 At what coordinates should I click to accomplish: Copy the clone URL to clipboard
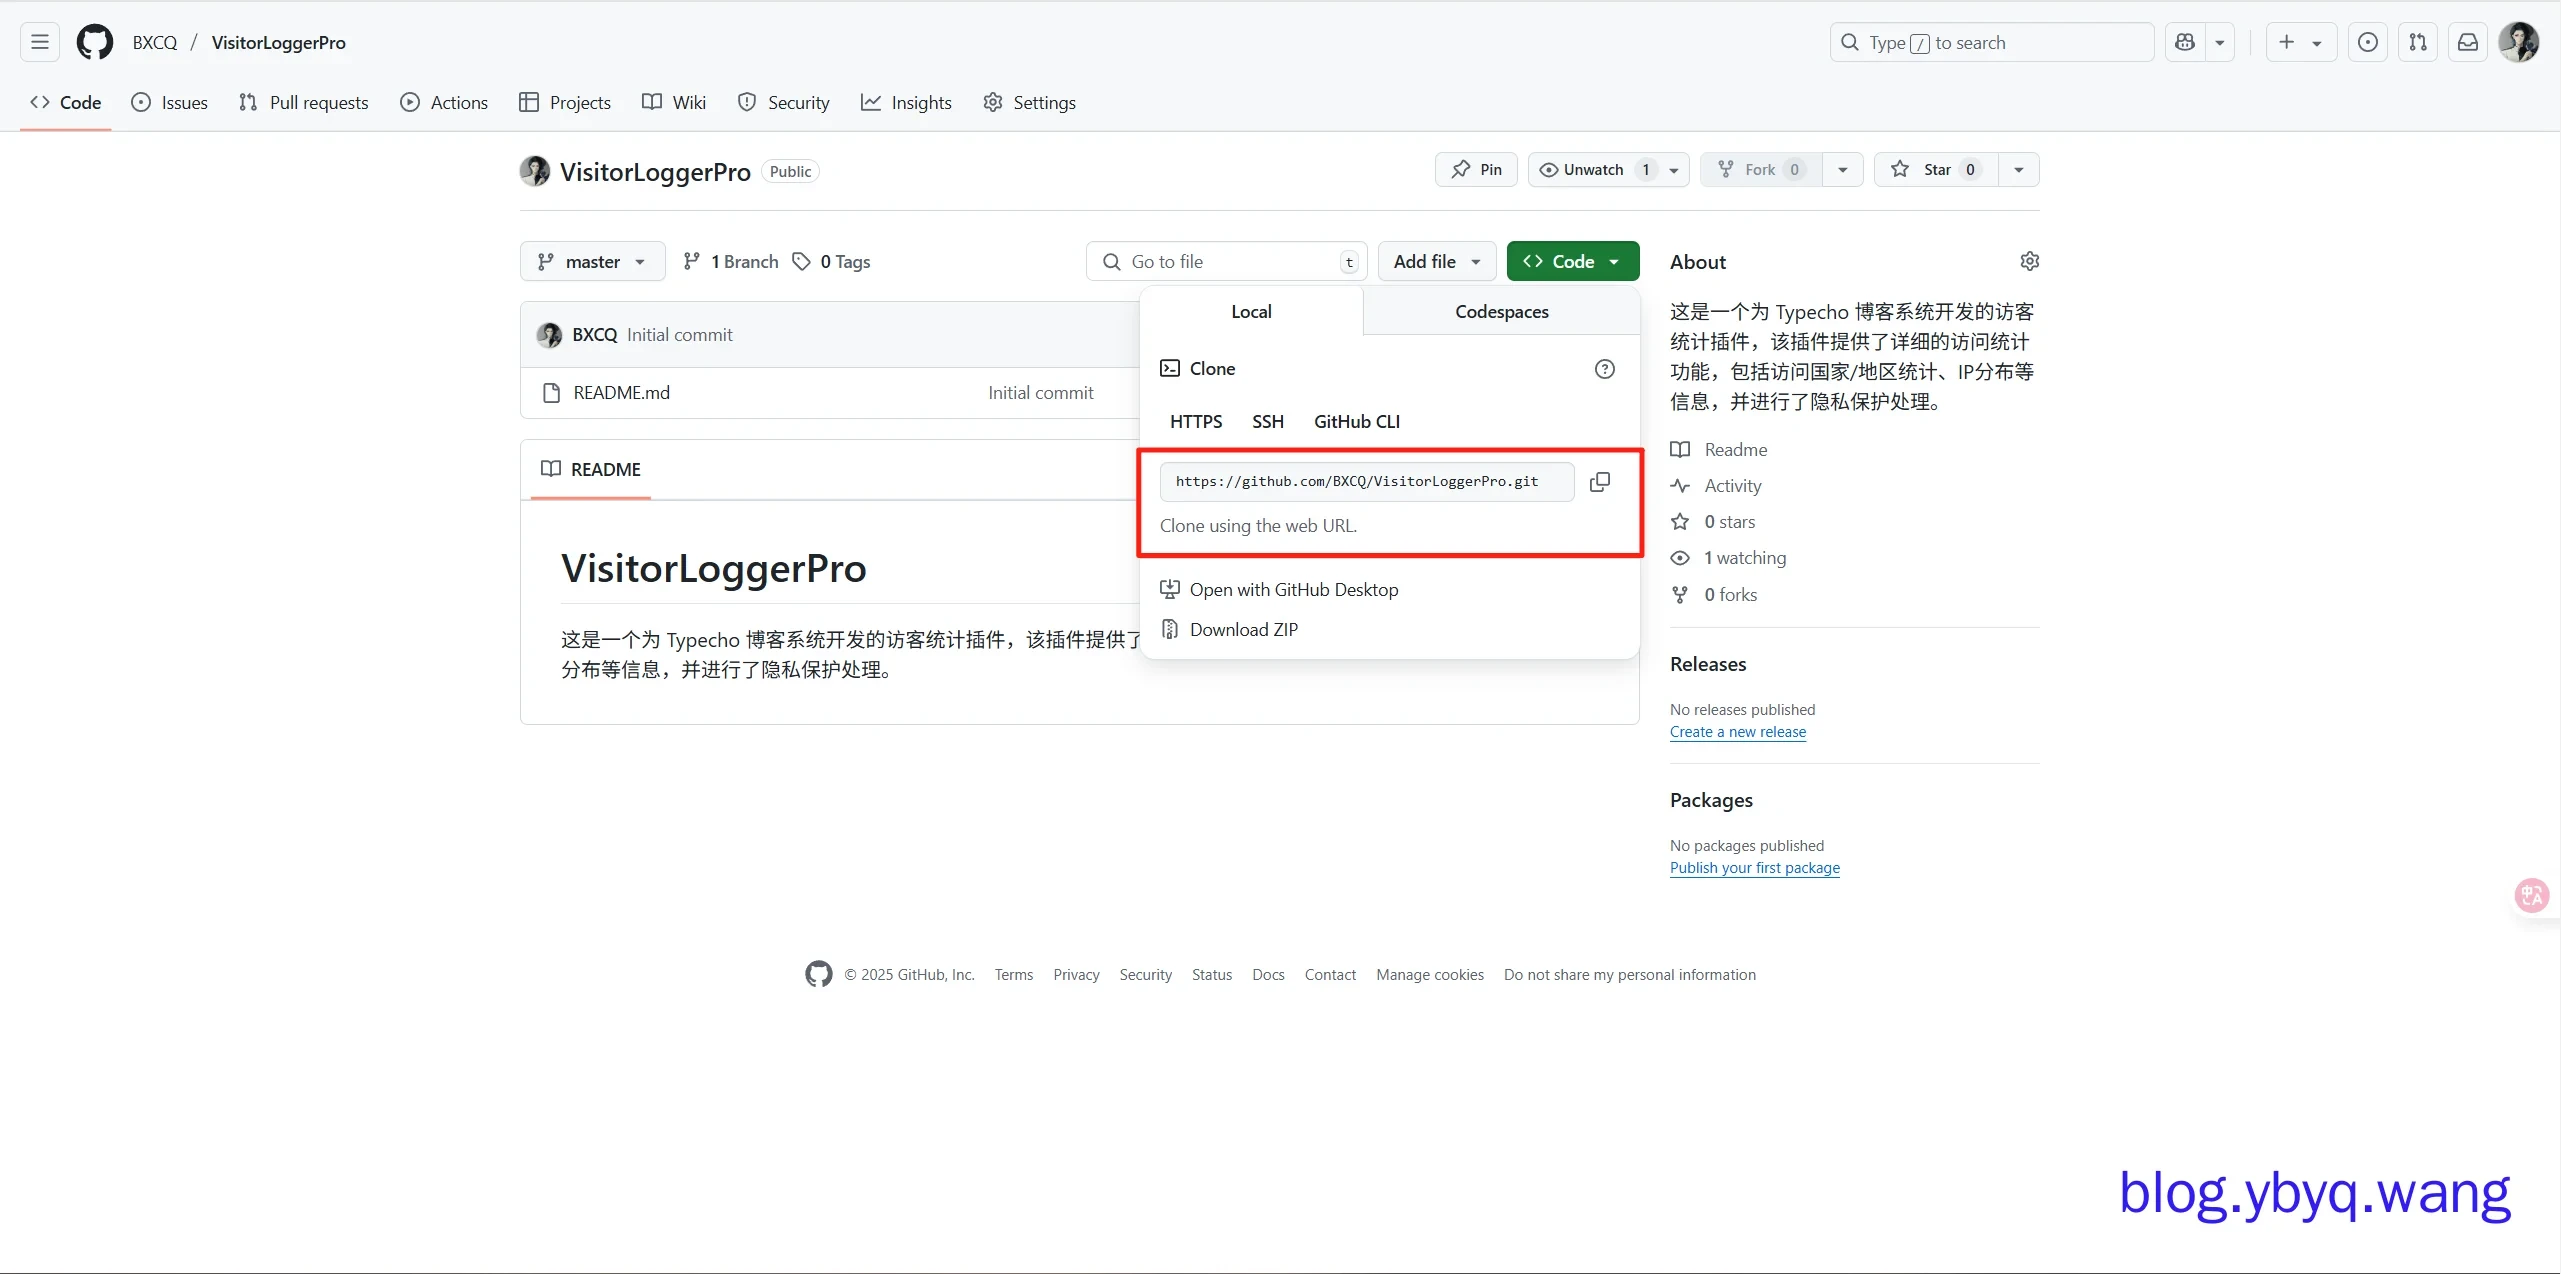tap(1599, 481)
